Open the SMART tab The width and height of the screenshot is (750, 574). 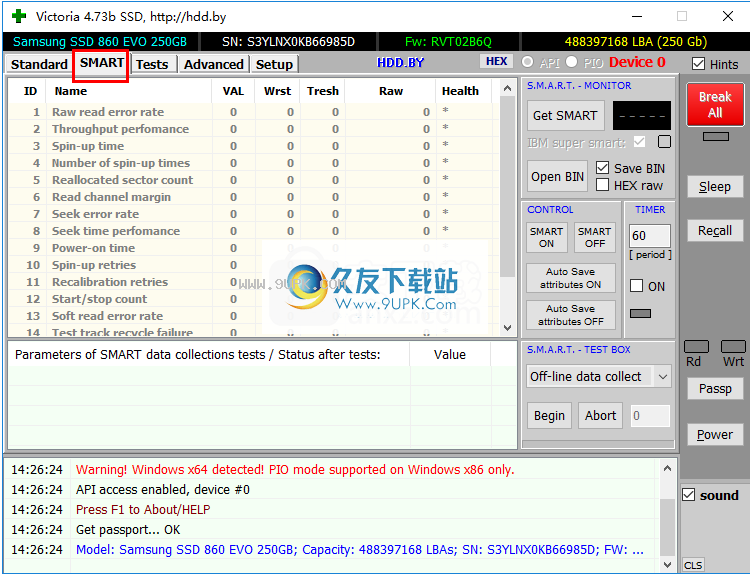click(x=101, y=63)
